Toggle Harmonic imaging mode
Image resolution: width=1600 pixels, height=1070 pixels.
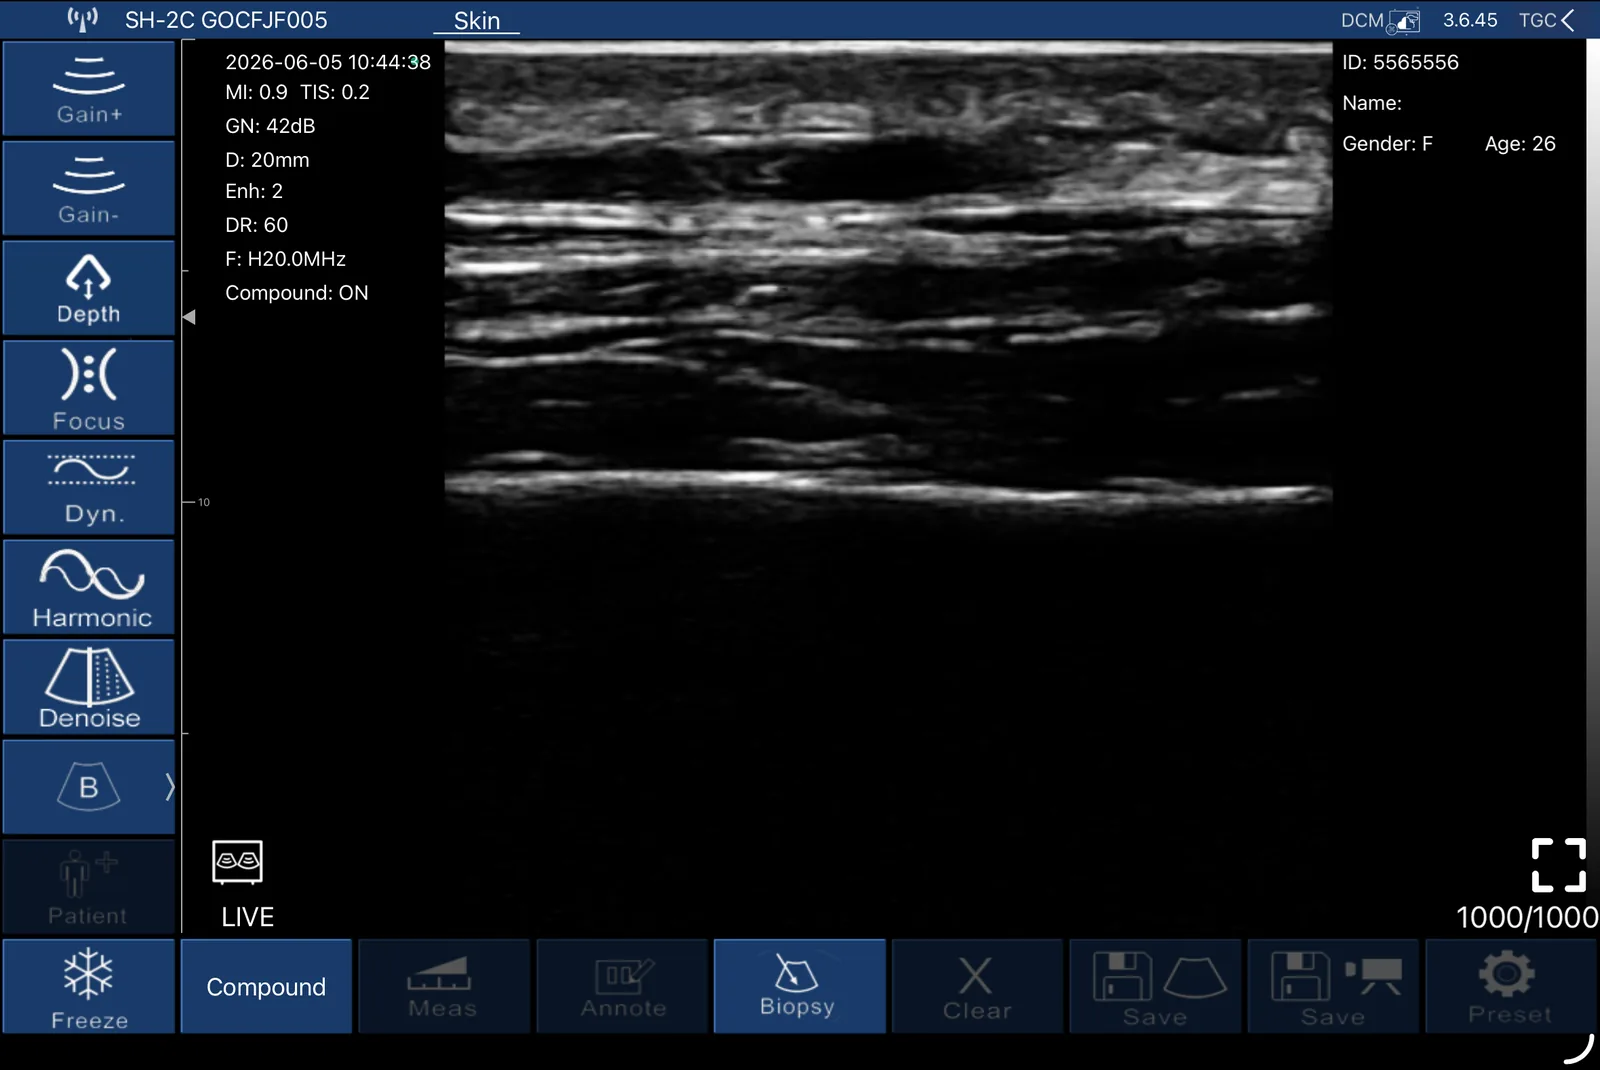(89, 588)
